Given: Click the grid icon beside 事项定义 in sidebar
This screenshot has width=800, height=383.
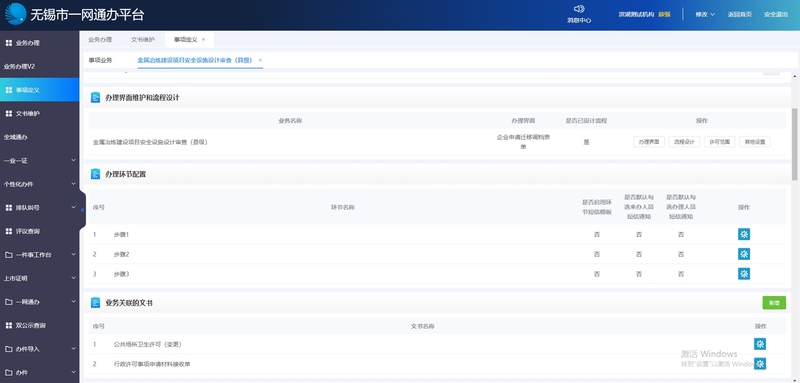Looking at the screenshot, I should click(x=9, y=90).
